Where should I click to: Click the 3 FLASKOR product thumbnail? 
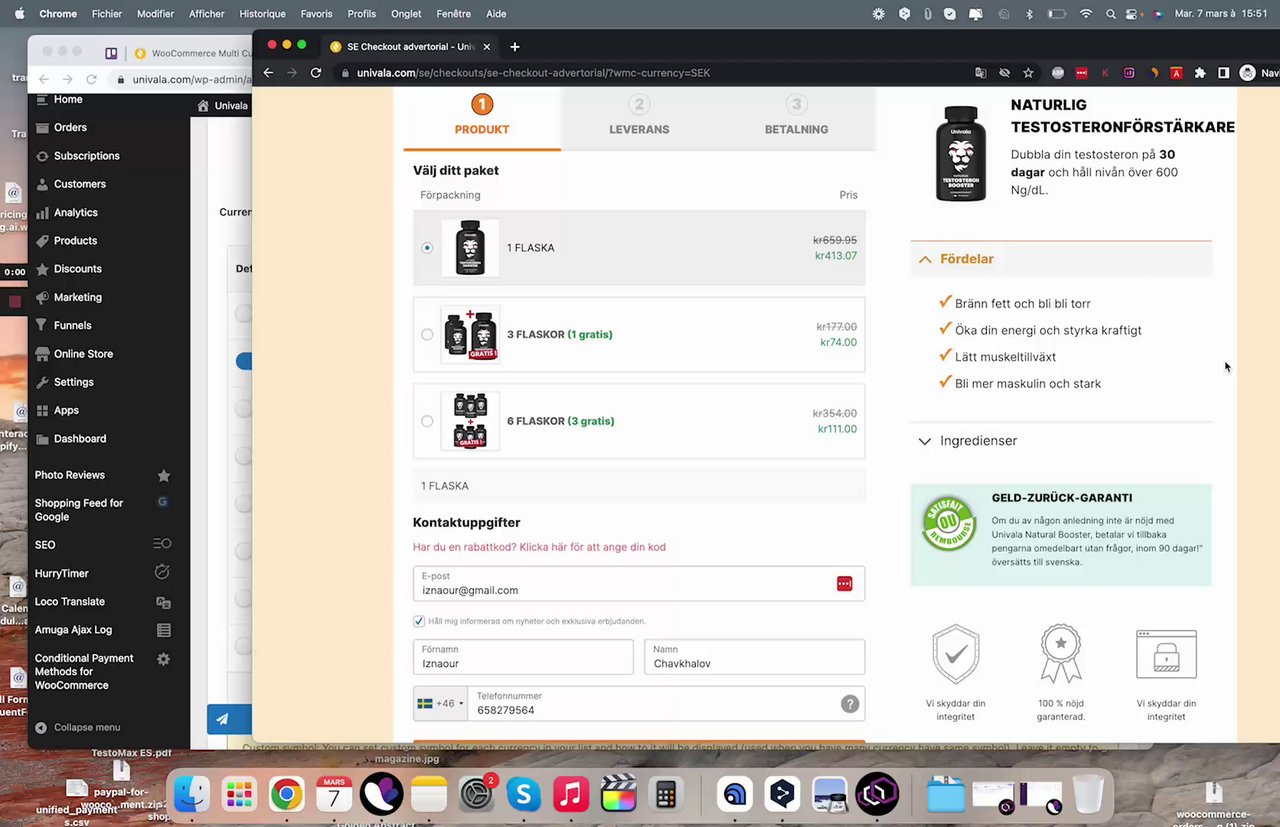click(470, 335)
